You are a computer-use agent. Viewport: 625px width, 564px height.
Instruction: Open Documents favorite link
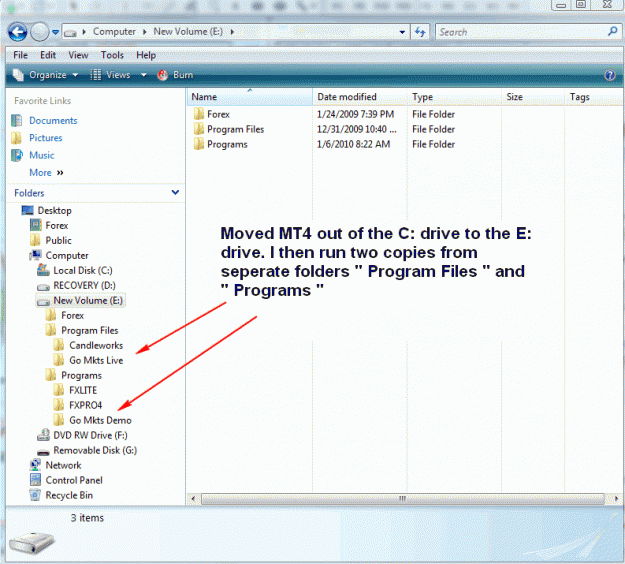(53, 120)
